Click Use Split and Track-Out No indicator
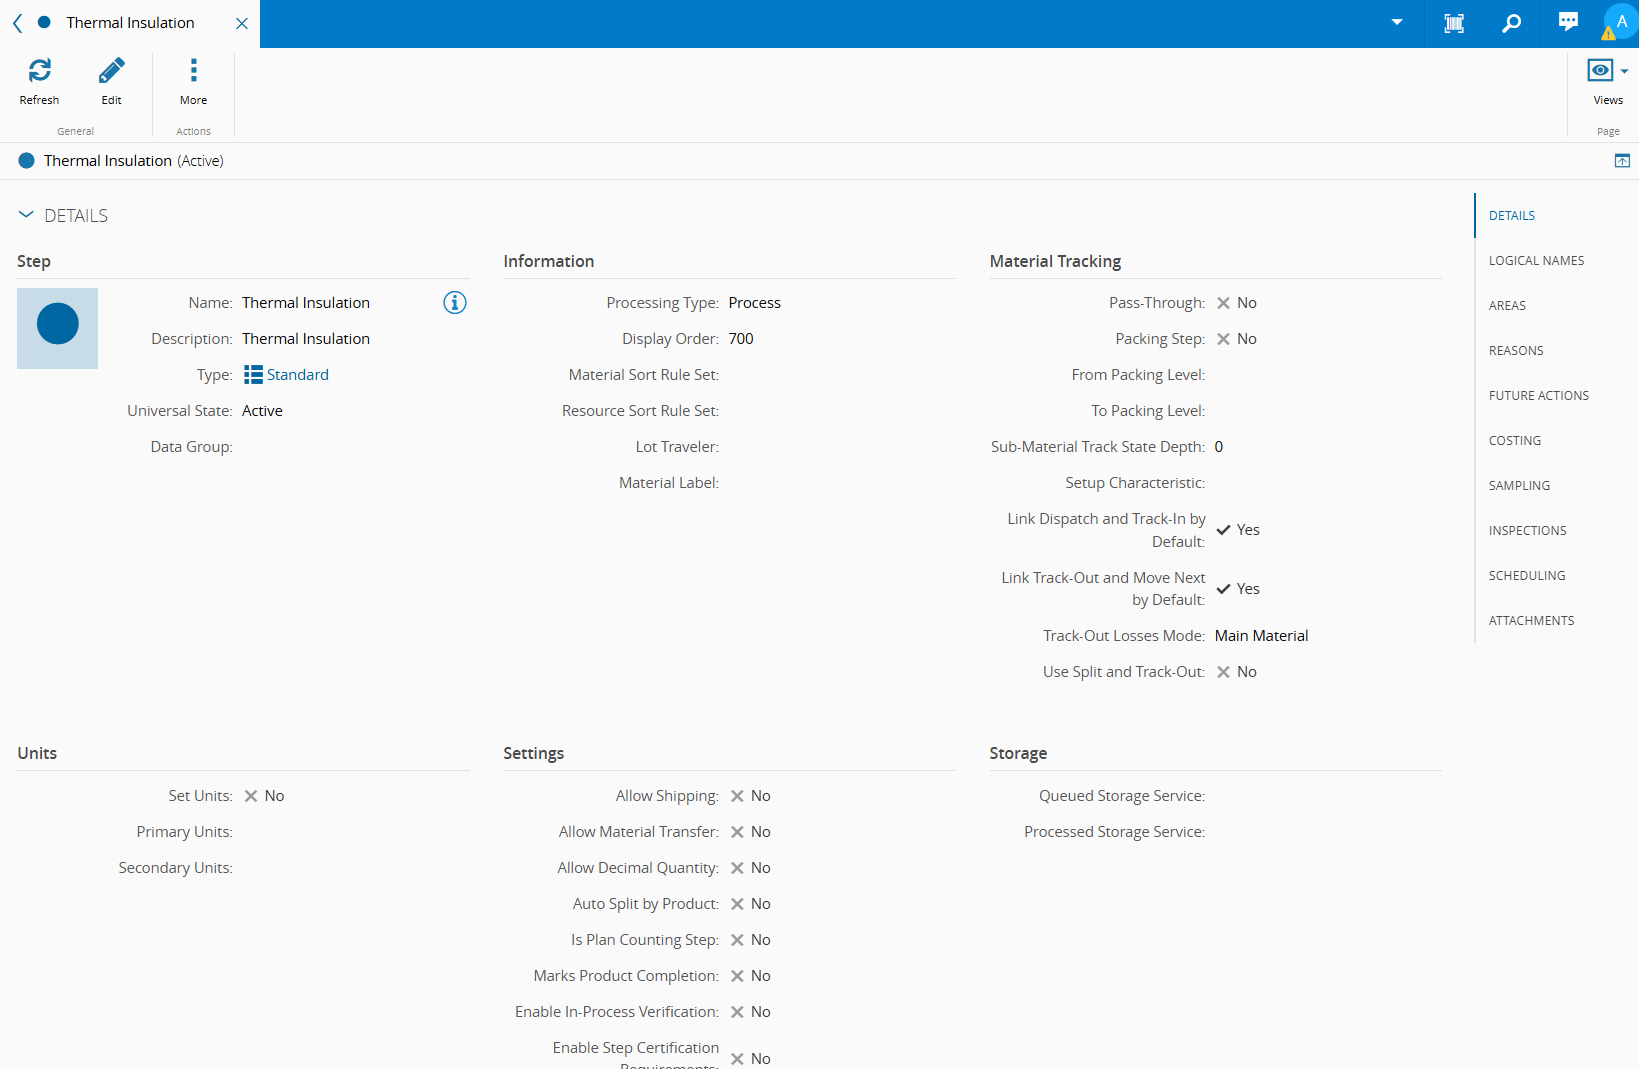 1236,672
